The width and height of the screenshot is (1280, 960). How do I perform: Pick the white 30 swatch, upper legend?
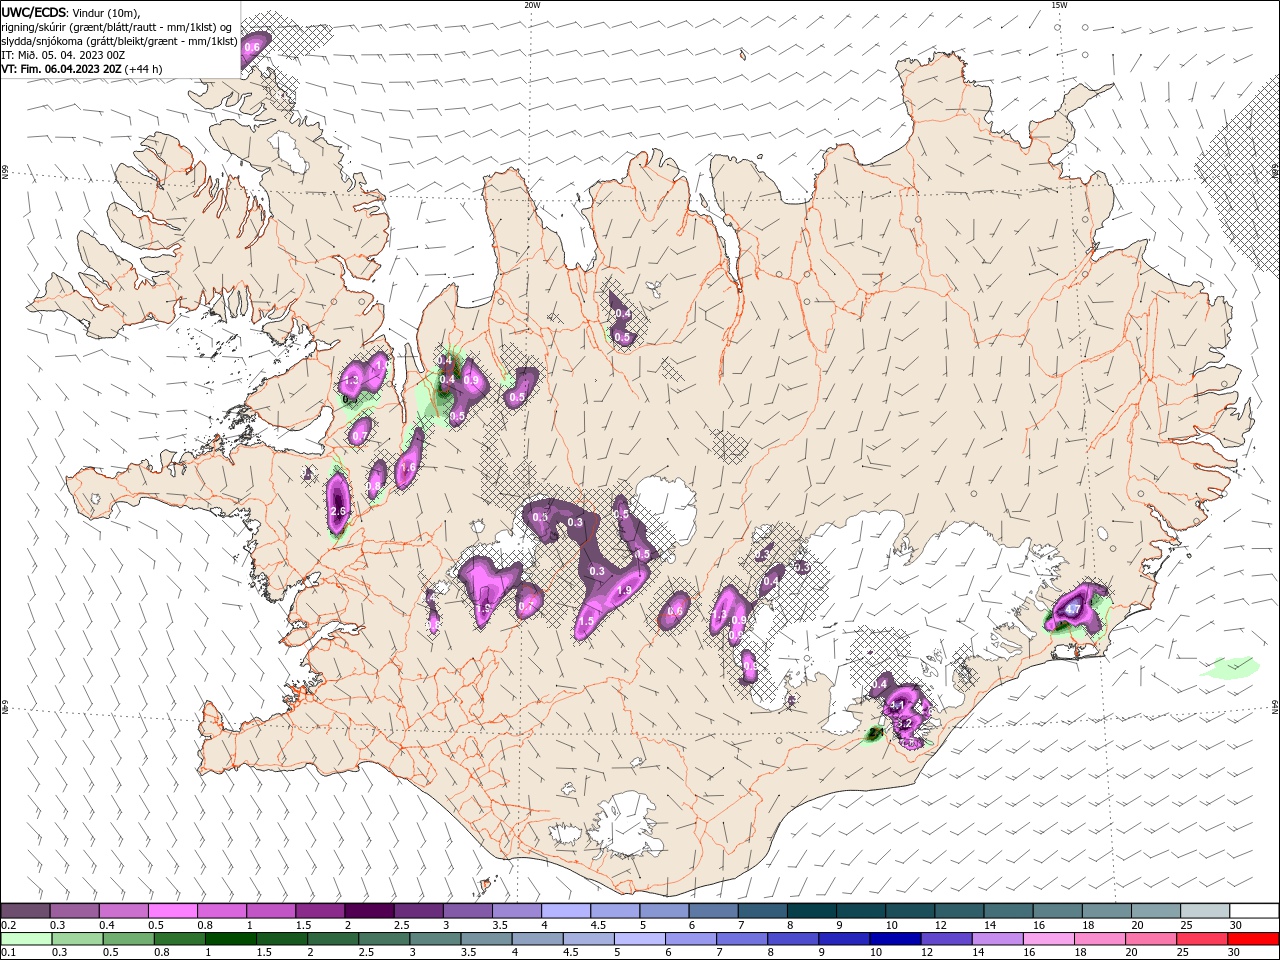(1254, 911)
